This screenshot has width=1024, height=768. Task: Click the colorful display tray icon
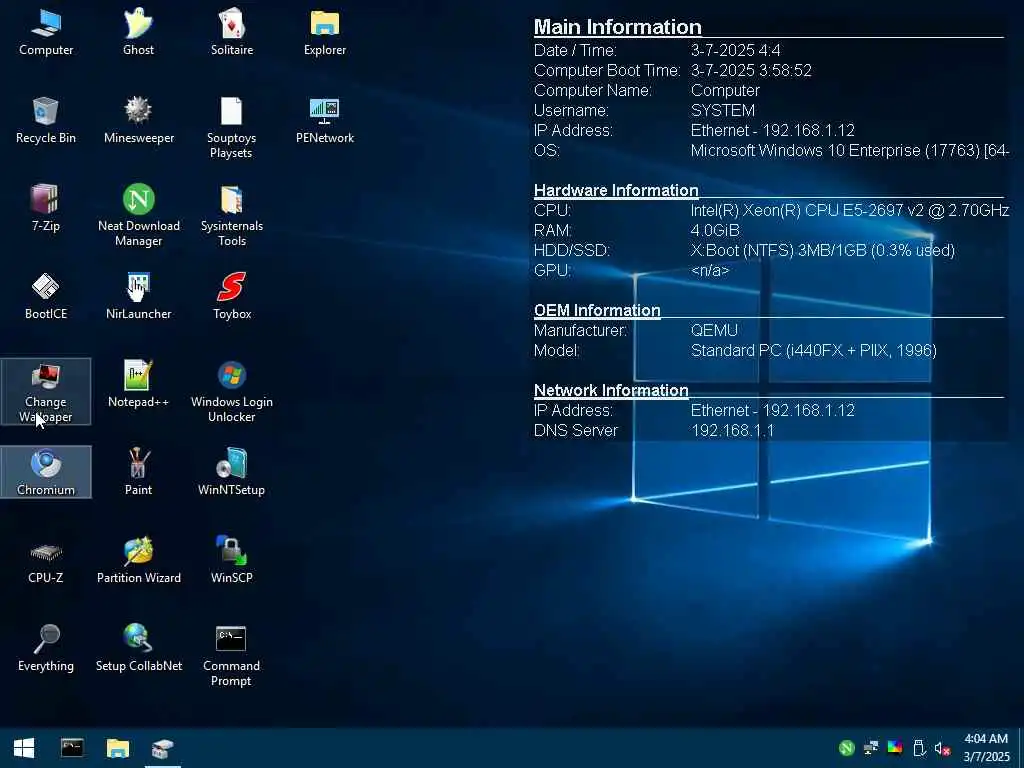895,748
